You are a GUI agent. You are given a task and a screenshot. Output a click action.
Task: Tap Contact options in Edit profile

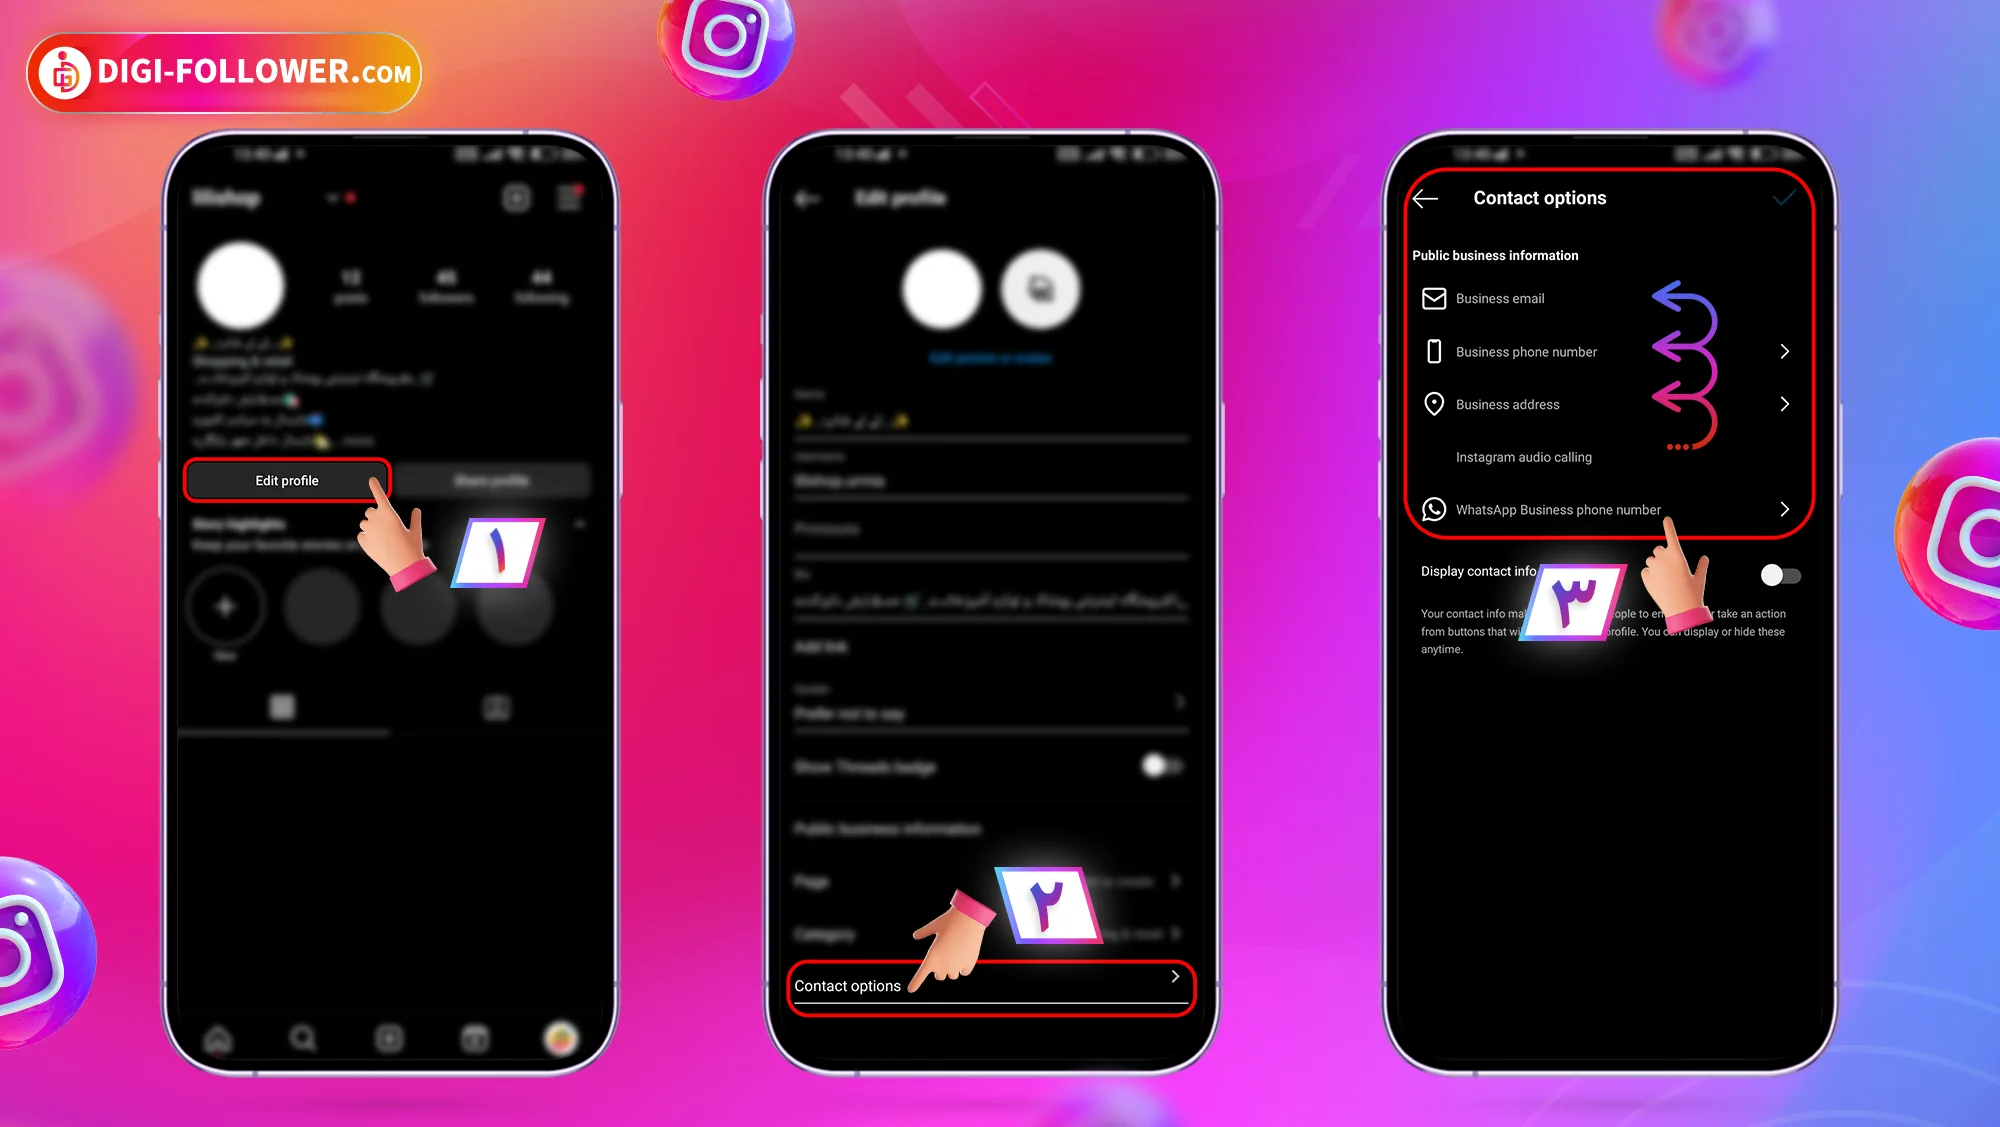(985, 984)
